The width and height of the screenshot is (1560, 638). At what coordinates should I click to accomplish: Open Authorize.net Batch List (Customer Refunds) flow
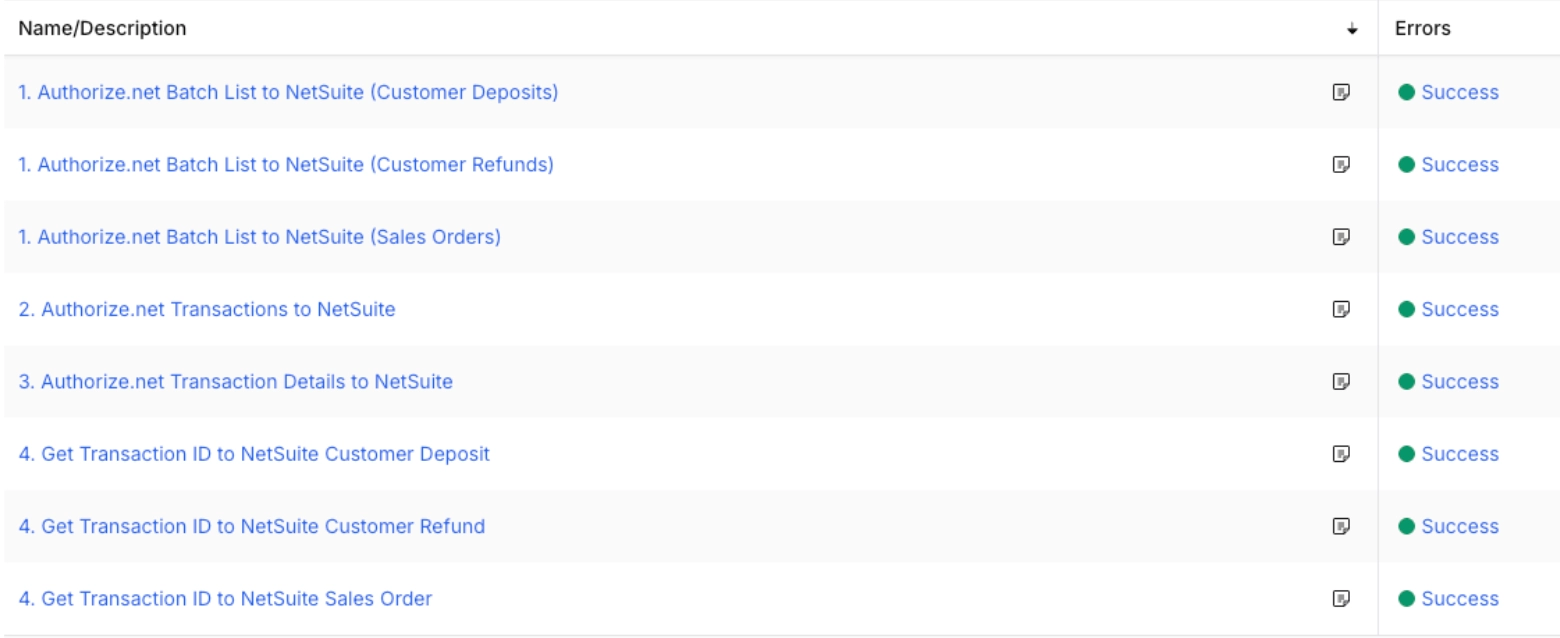(286, 165)
